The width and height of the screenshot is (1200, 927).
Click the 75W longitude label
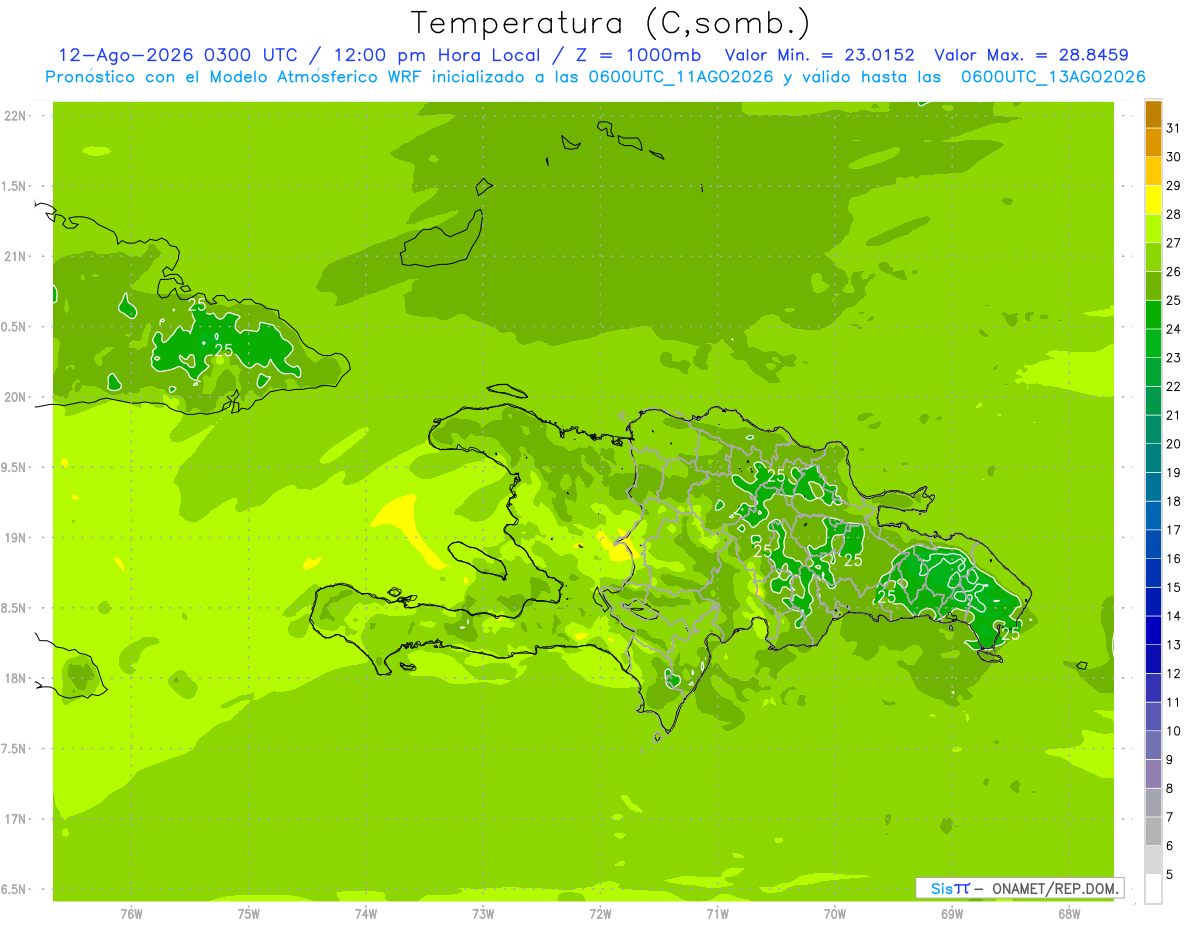[x=249, y=914]
